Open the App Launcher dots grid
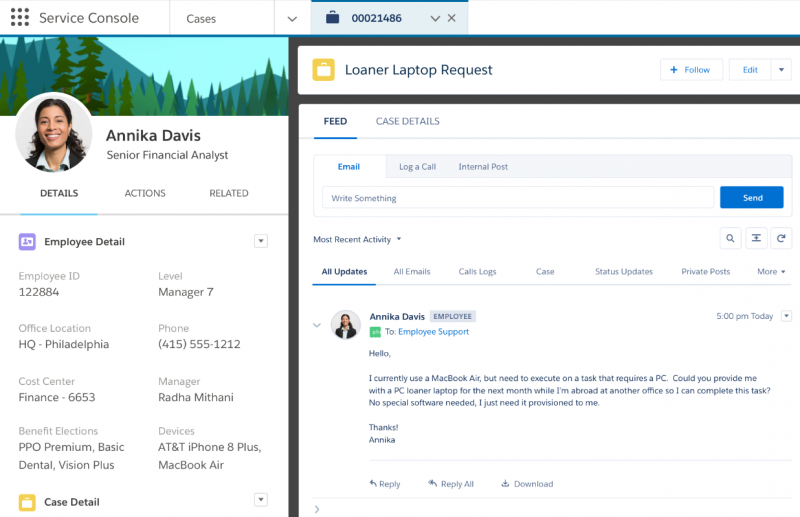 pos(20,17)
